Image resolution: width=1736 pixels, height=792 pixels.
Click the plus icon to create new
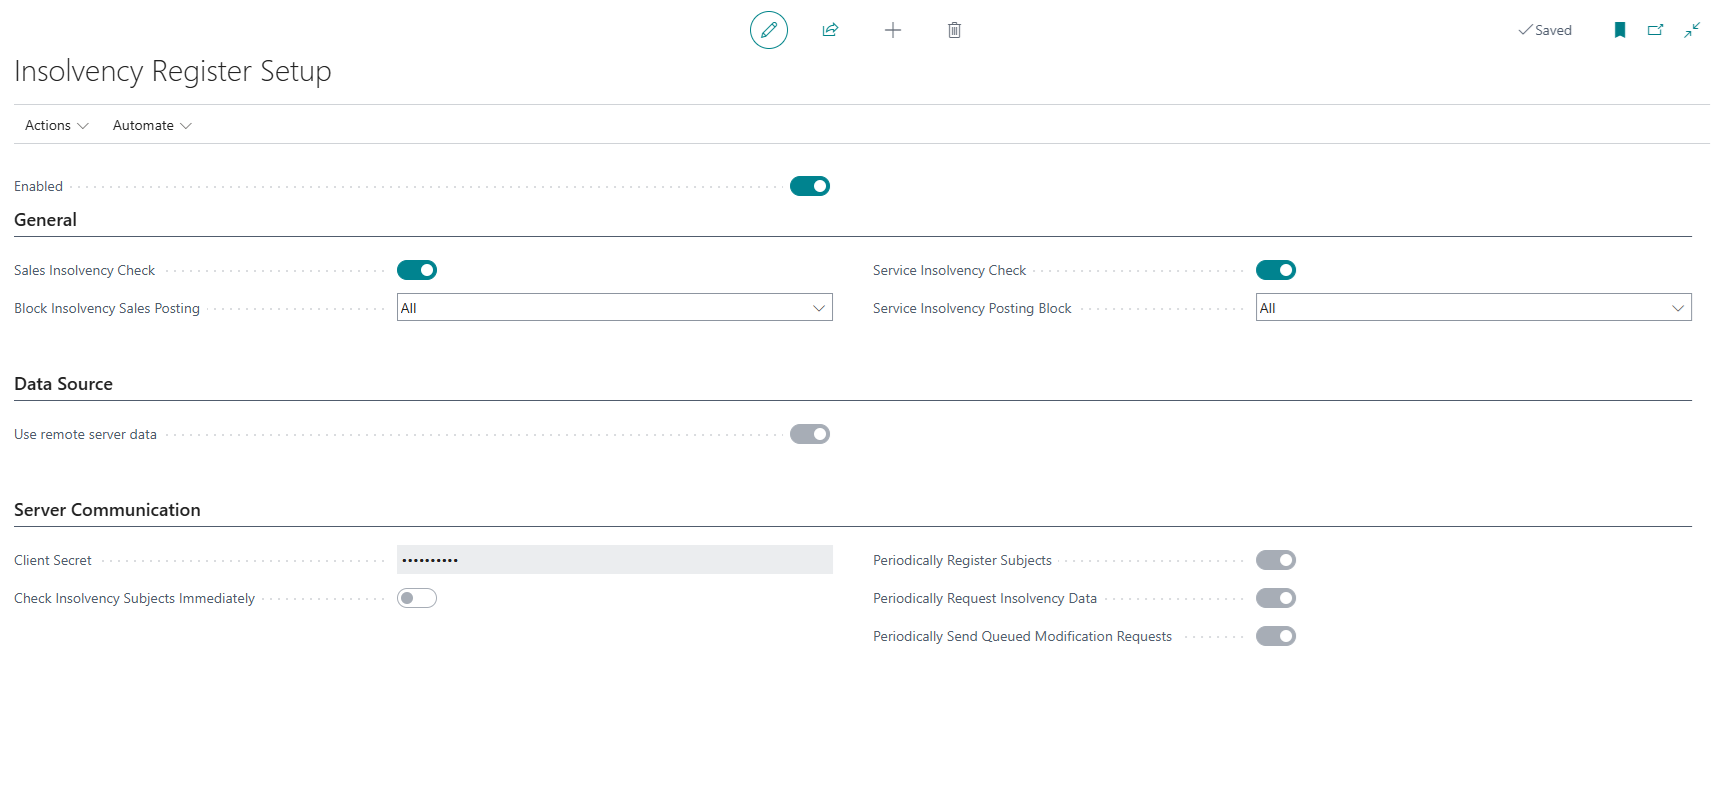click(893, 30)
